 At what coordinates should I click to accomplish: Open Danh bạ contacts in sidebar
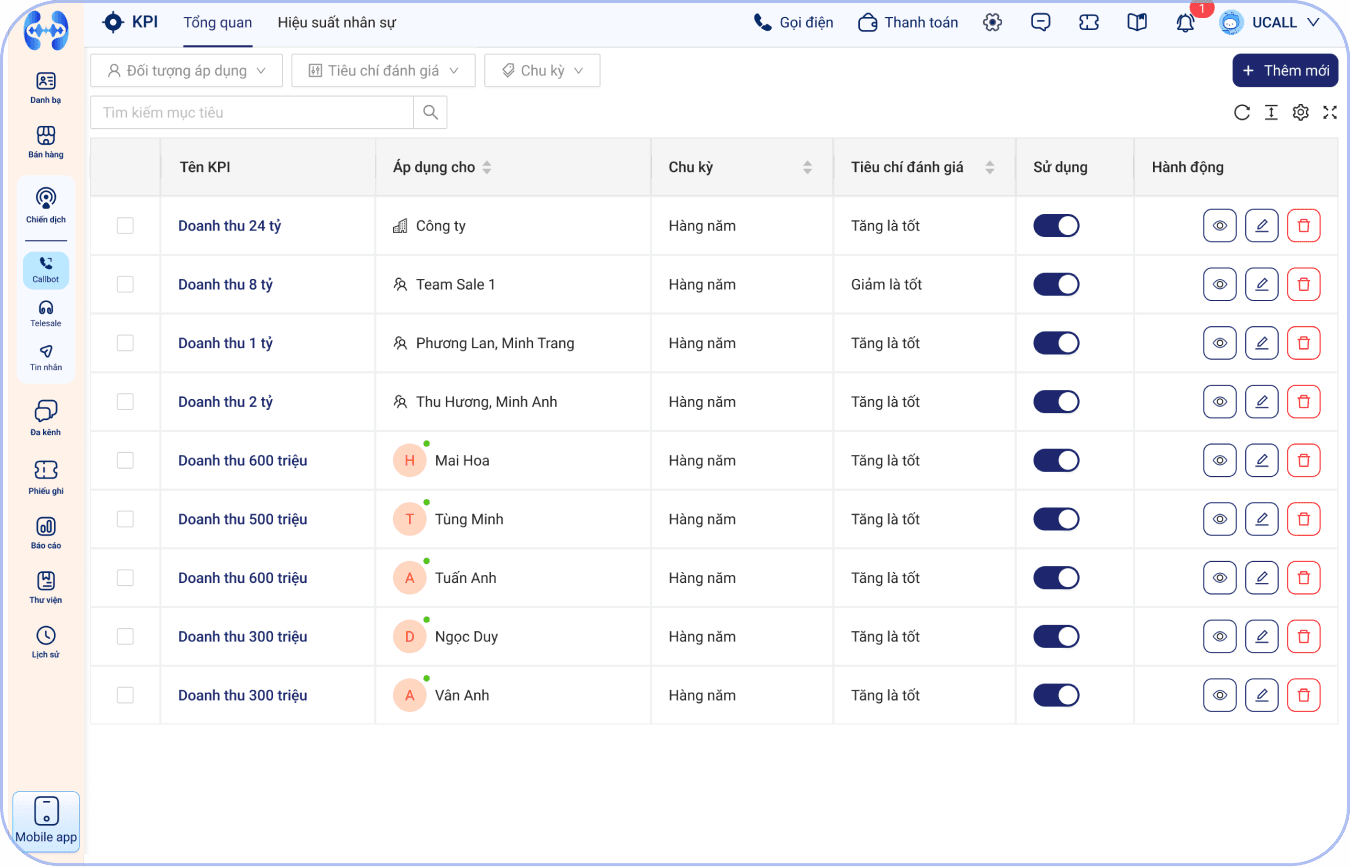pos(45,88)
